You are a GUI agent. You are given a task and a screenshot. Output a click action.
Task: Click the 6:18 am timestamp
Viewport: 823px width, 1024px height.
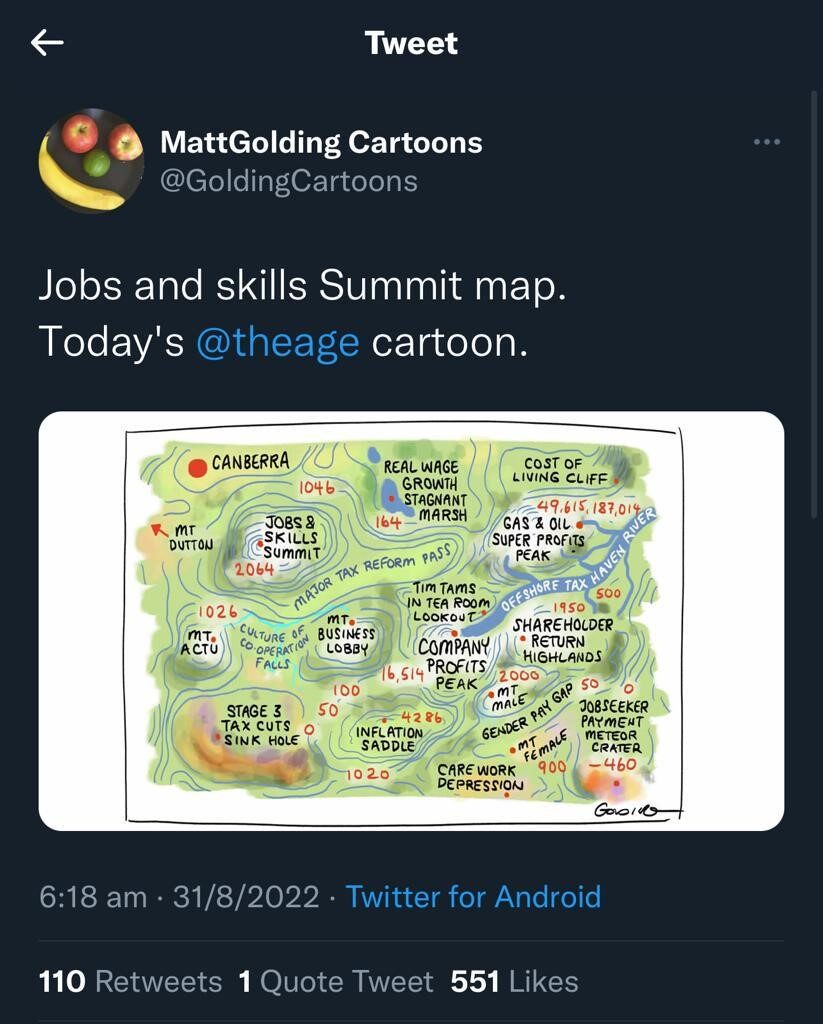tap(93, 897)
